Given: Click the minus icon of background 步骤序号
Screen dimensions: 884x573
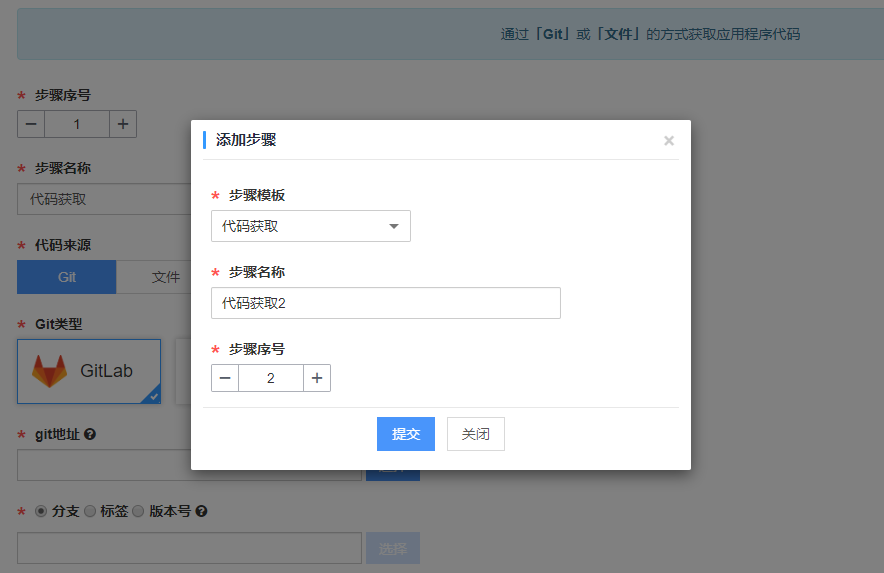Looking at the screenshot, I should point(31,124).
